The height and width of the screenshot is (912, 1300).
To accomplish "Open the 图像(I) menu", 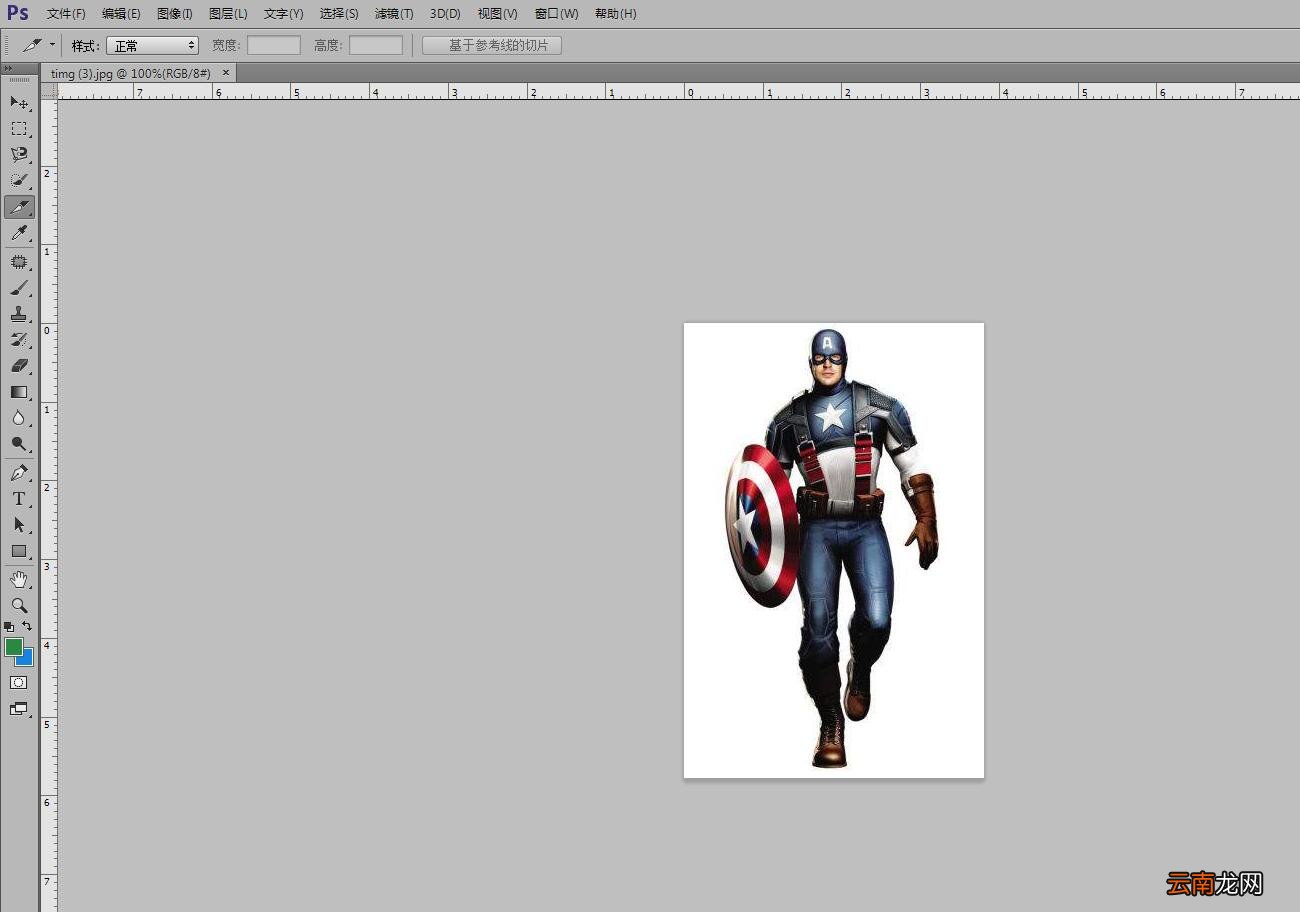I will coord(175,14).
